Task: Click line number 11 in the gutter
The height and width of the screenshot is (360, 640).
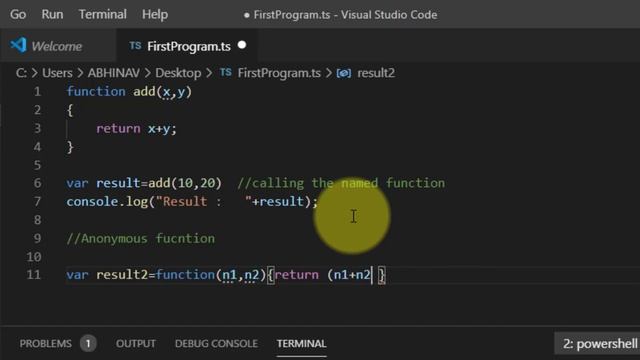Action: tap(33, 275)
